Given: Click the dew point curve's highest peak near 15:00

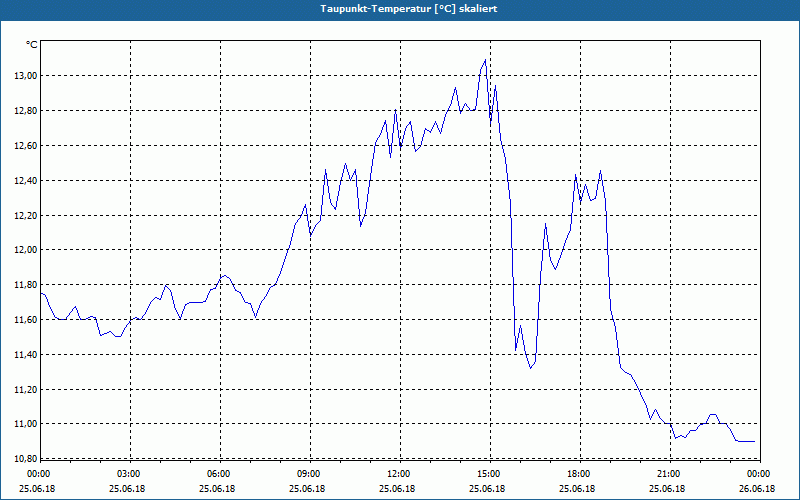Looking at the screenshot, I should click(485, 60).
